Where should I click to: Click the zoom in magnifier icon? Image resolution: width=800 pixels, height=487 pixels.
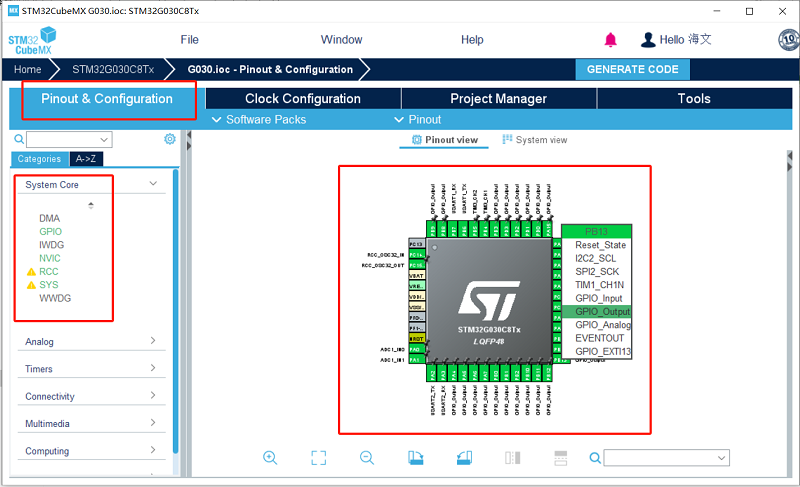point(270,457)
